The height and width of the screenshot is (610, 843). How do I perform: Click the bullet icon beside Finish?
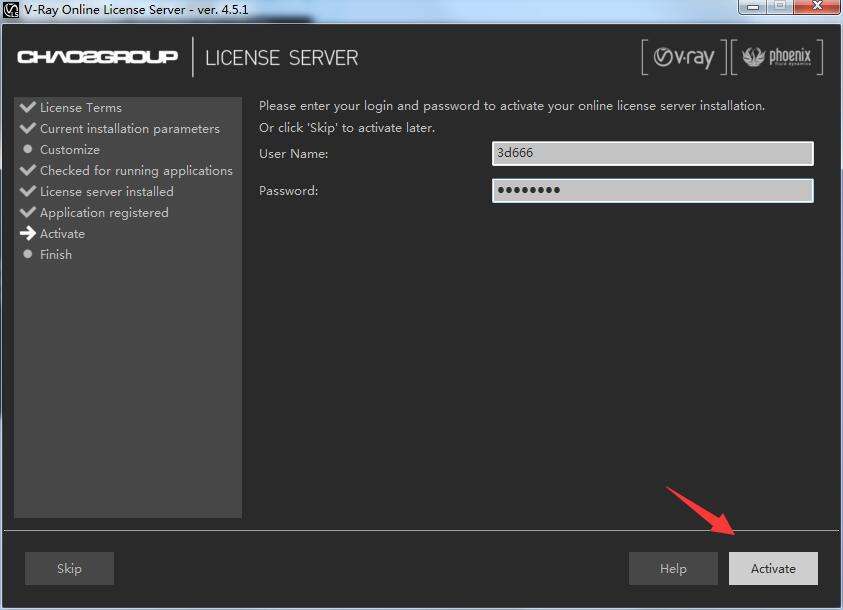[x=28, y=254]
